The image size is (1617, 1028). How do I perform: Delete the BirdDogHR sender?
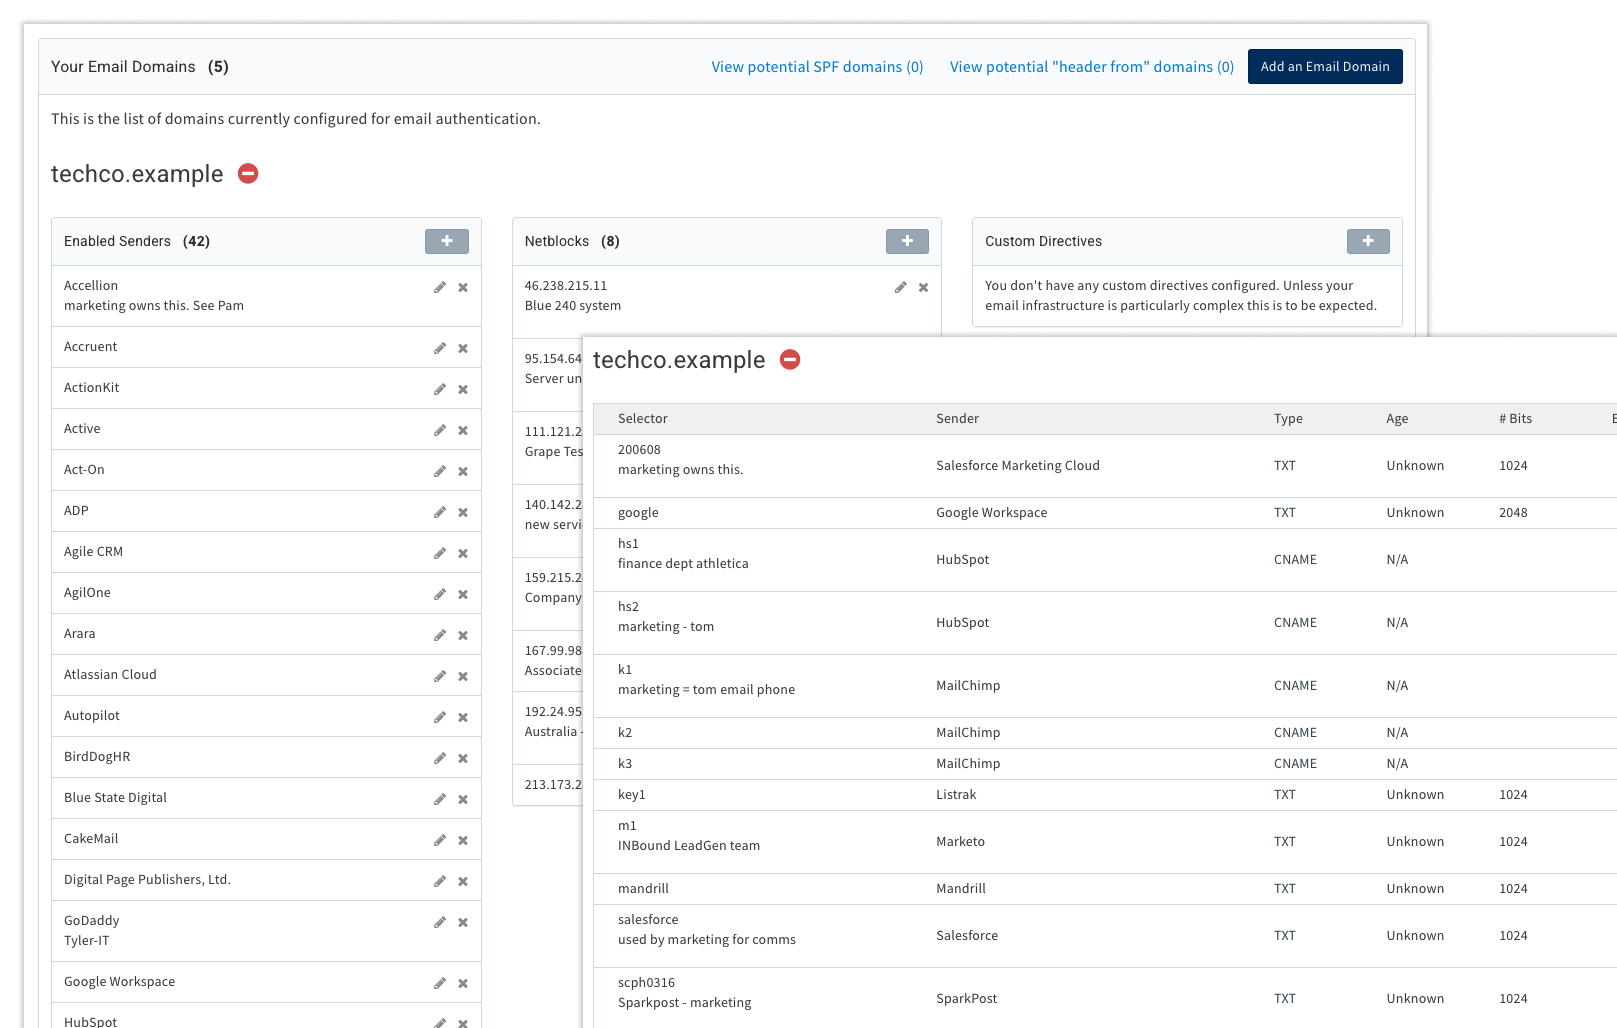coord(463,758)
